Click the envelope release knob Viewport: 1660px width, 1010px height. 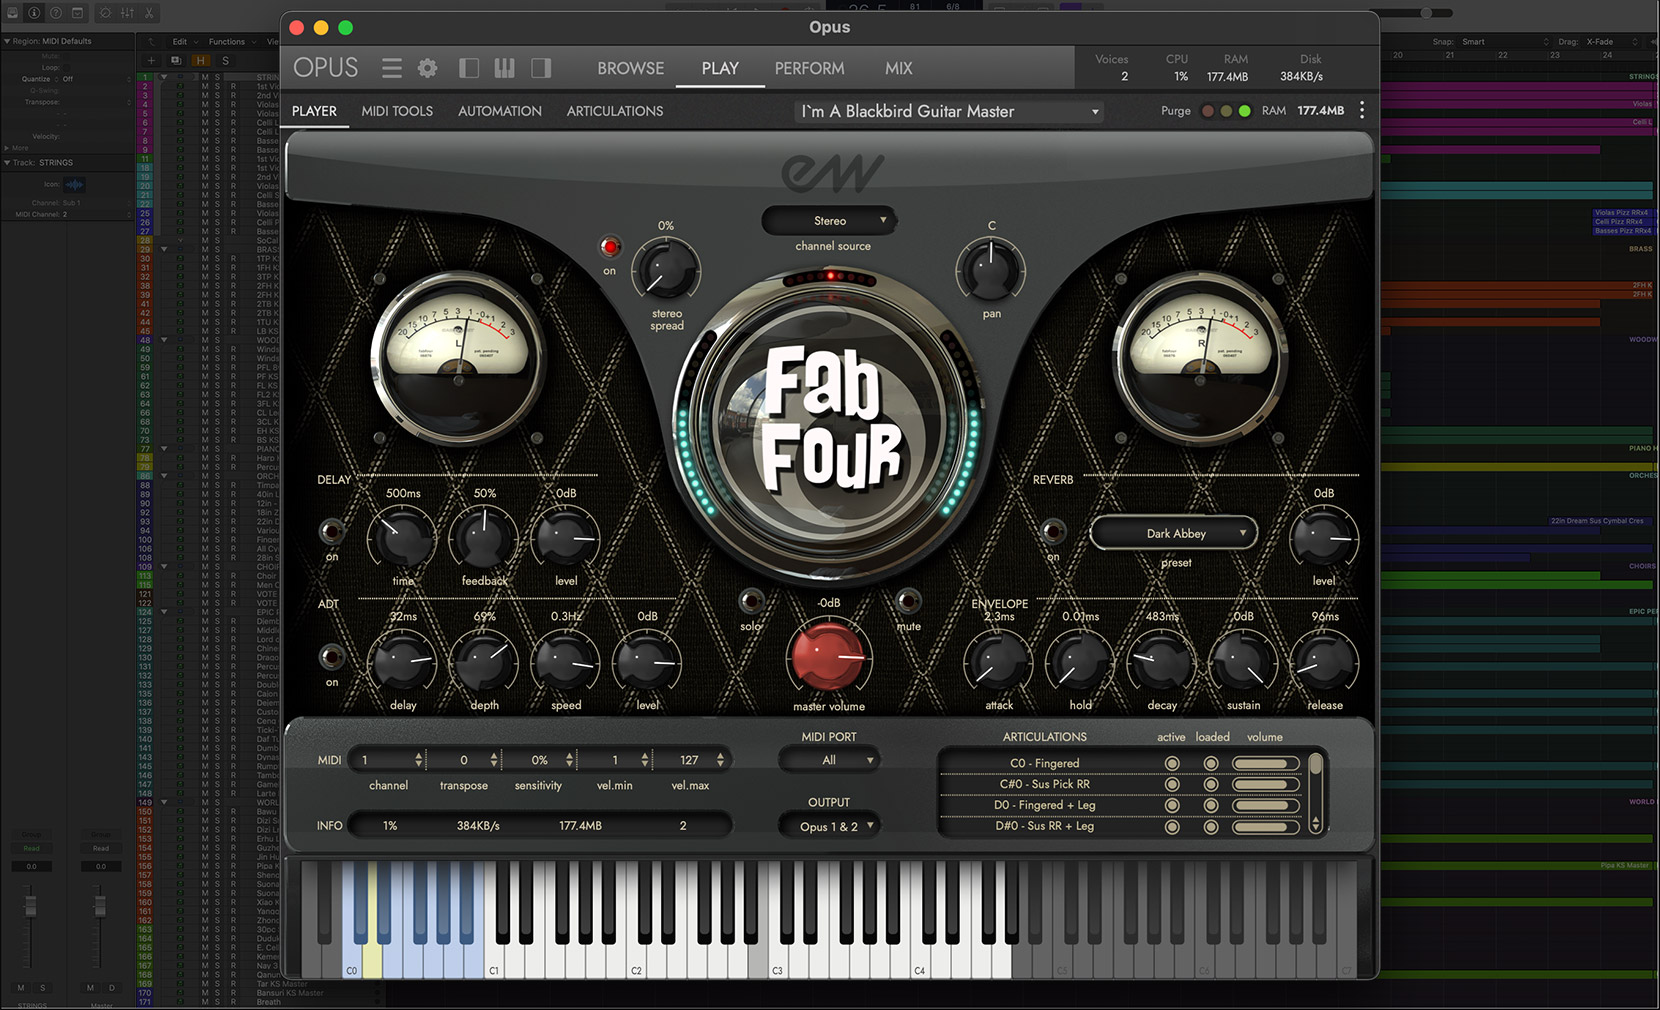point(1325,662)
